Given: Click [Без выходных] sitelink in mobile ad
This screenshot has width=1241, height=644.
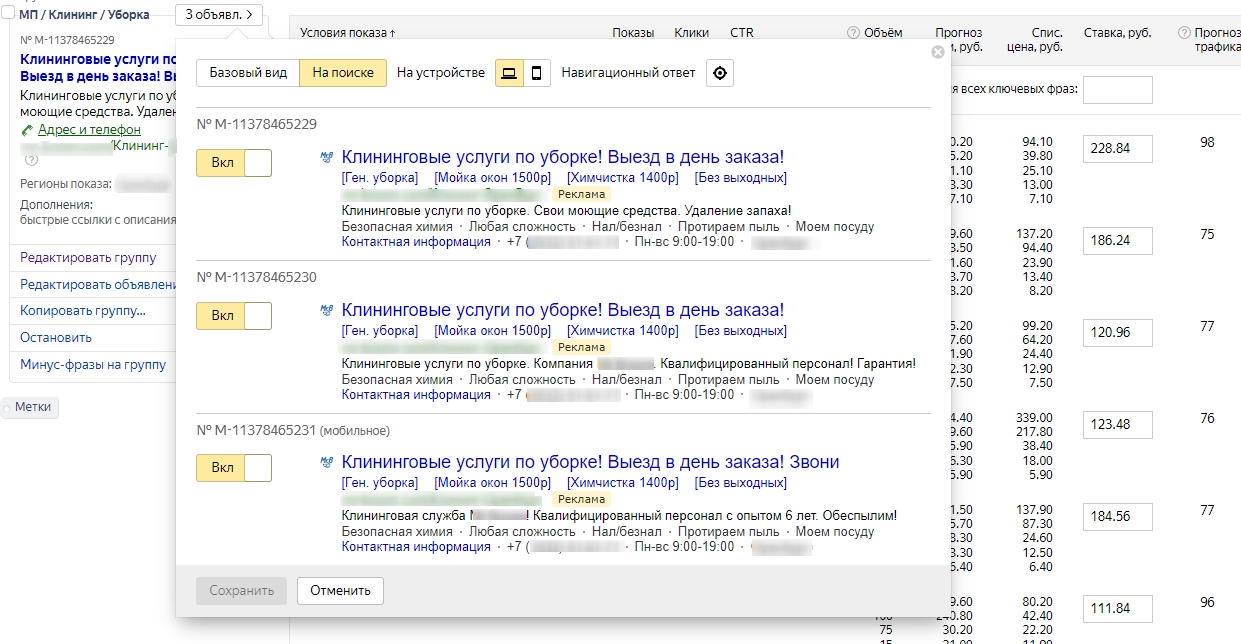Looking at the screenshot, I should pos(741,483).
